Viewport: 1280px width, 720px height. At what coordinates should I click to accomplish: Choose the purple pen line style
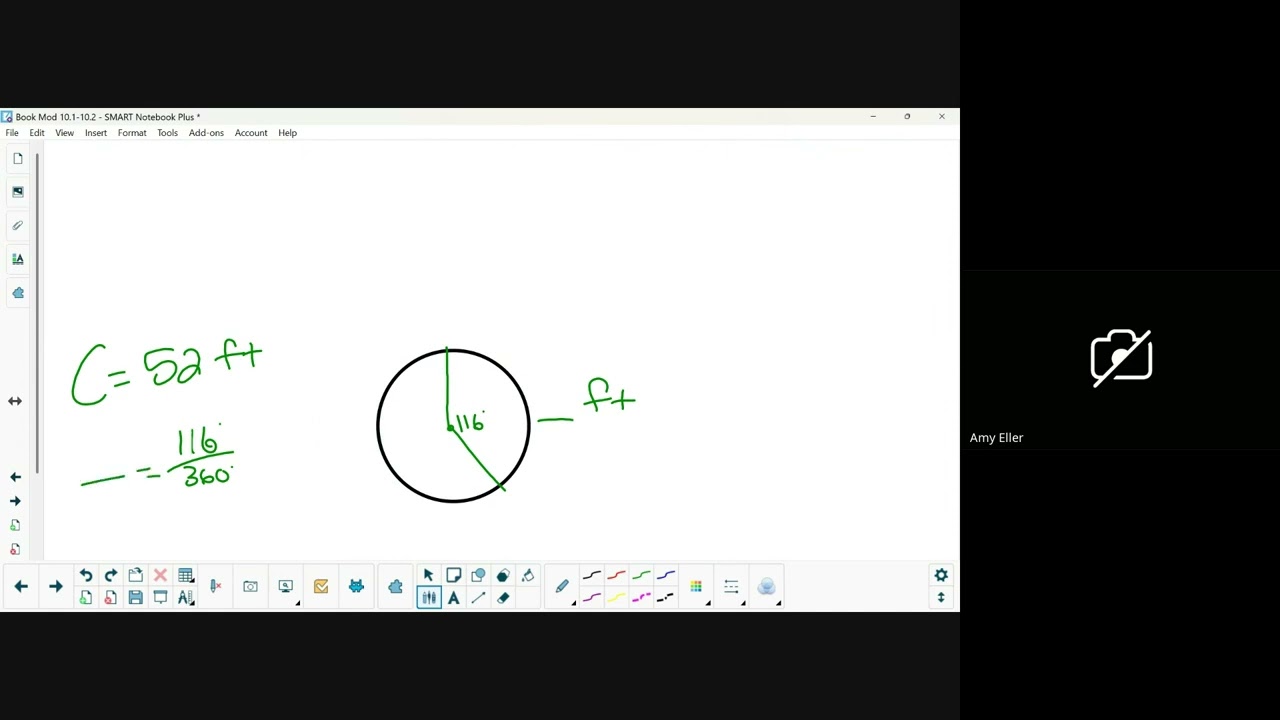[x=592, y=598]
